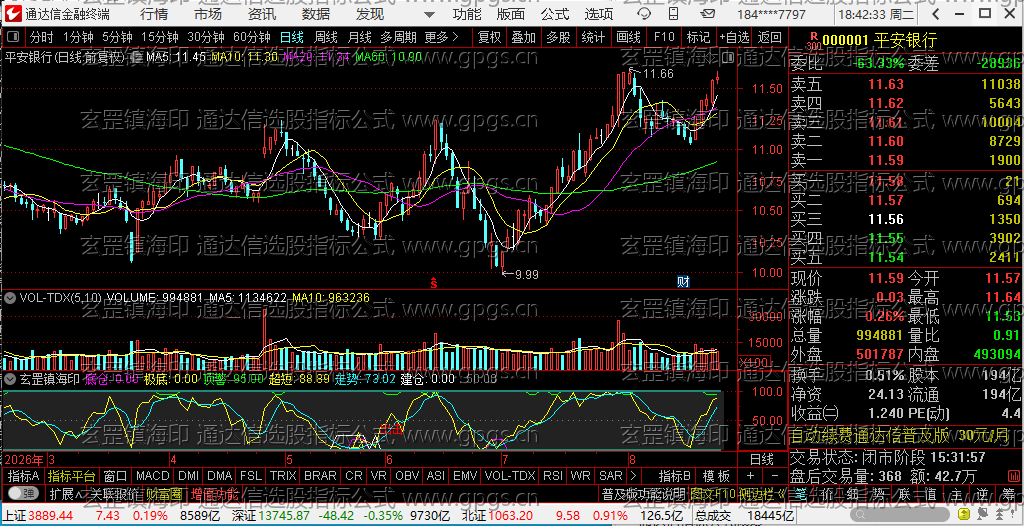This screenshot has height=526, width=1024.
Task: Open the 功能 menu
Action: point(467,14)
